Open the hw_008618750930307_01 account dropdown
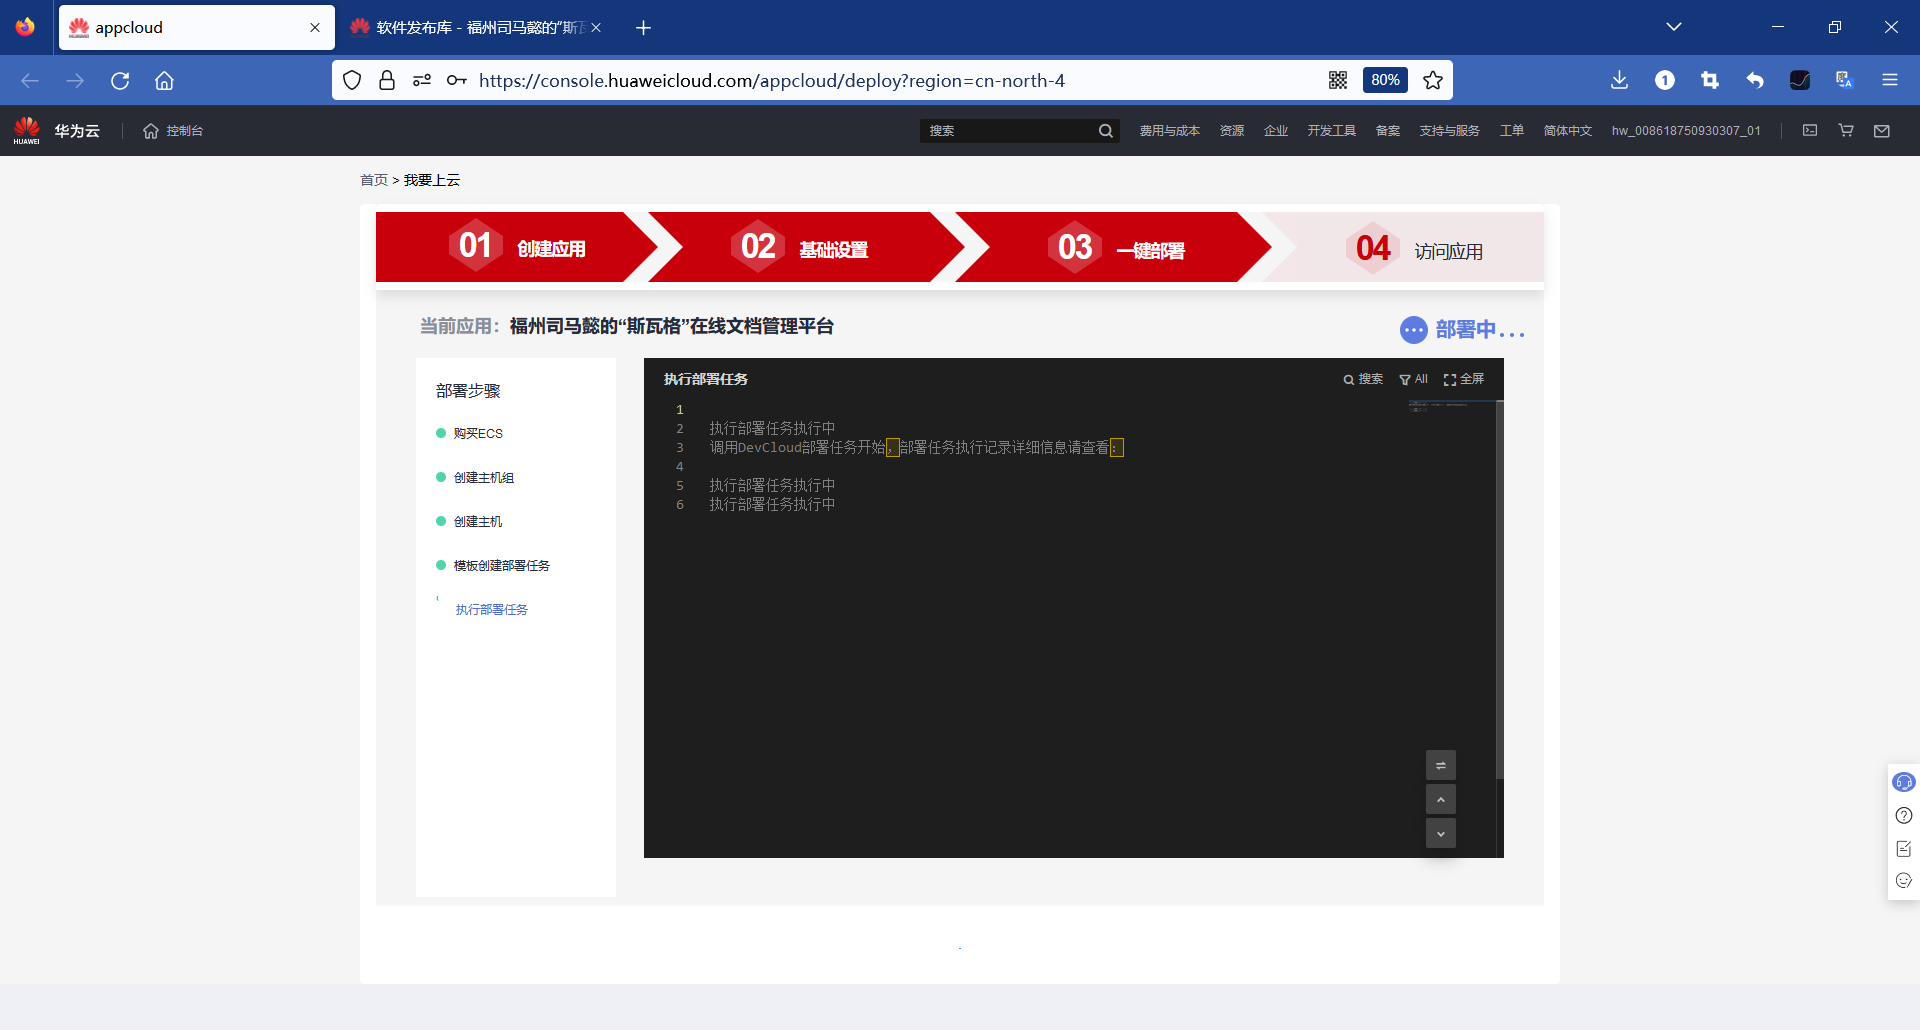The width and height of the screenshot is (1920, 1030). (1685, 130)
